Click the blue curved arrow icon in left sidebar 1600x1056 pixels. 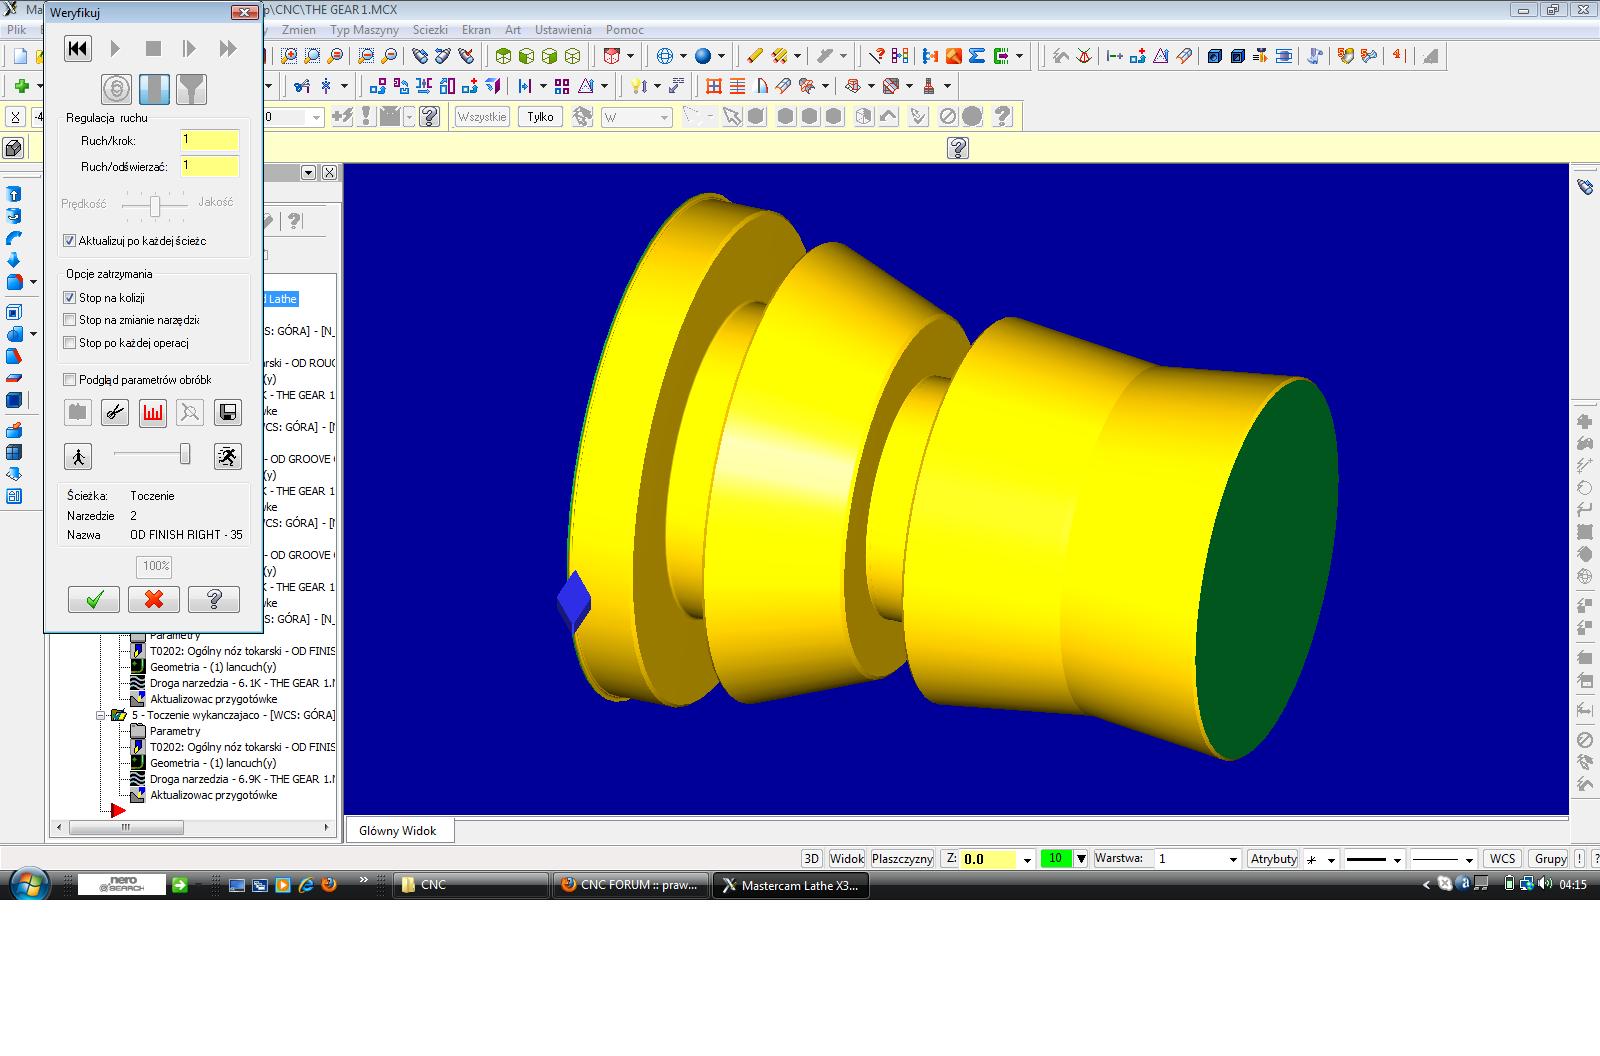(x=14, y=238)
